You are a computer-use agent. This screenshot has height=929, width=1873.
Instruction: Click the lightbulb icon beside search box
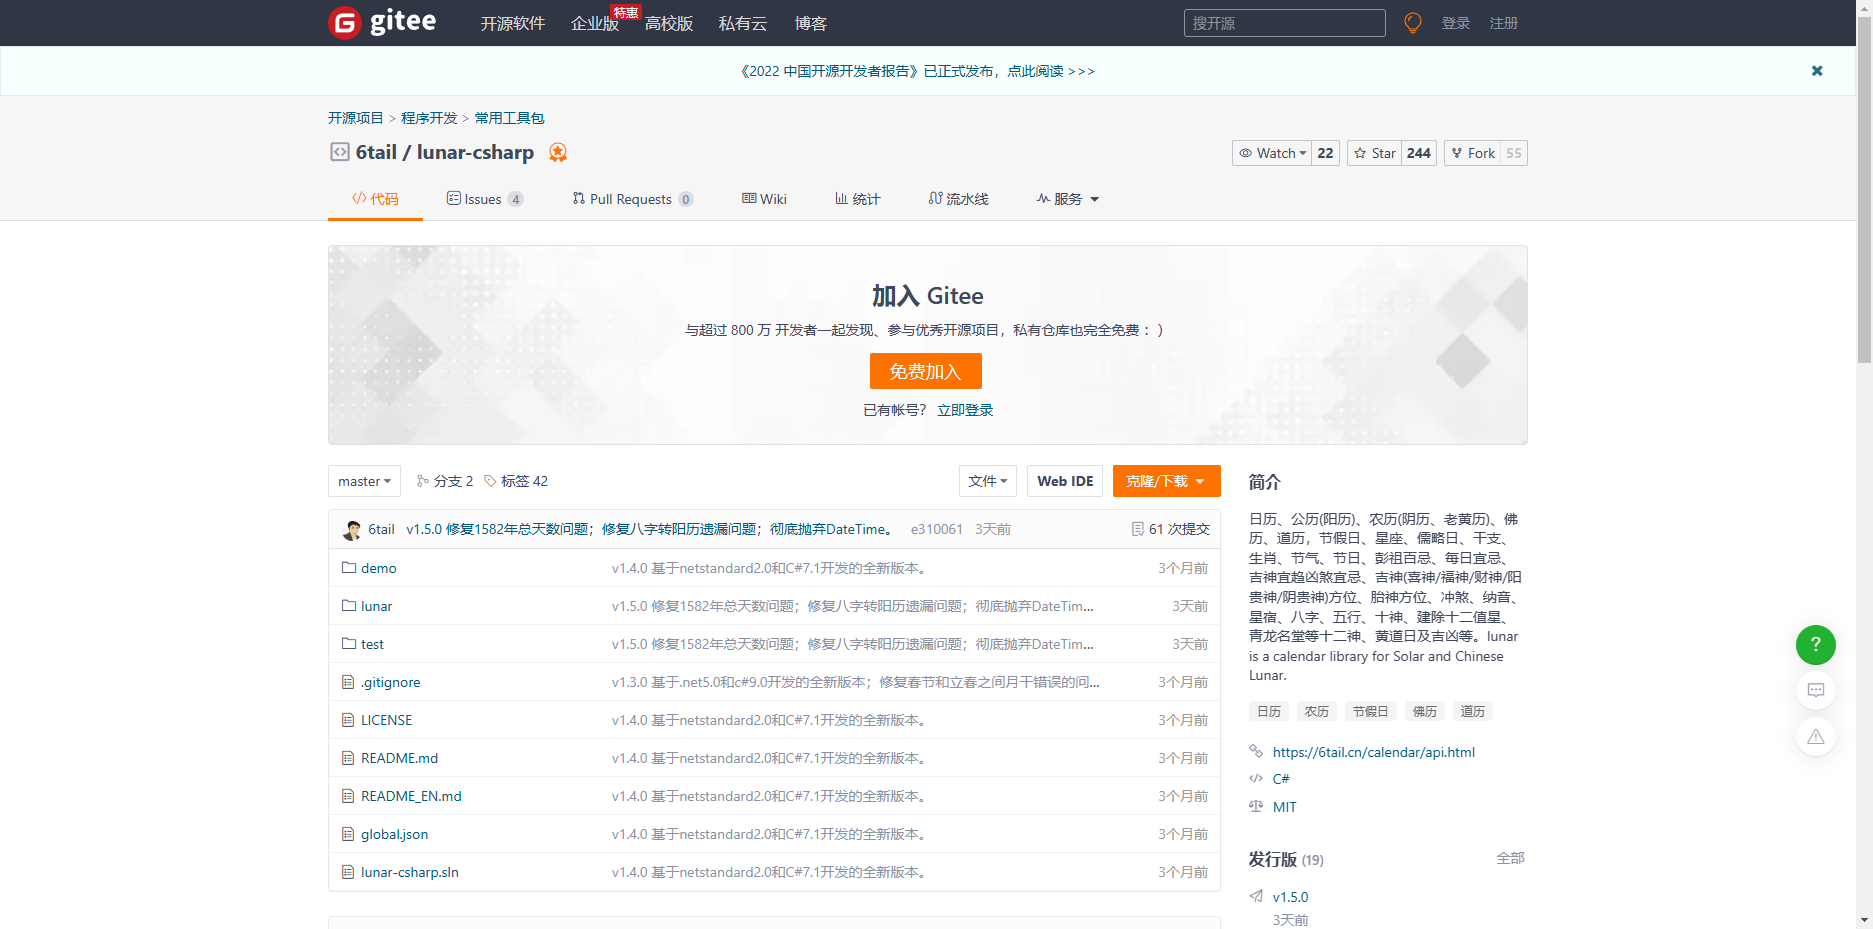pos(1412,23)
